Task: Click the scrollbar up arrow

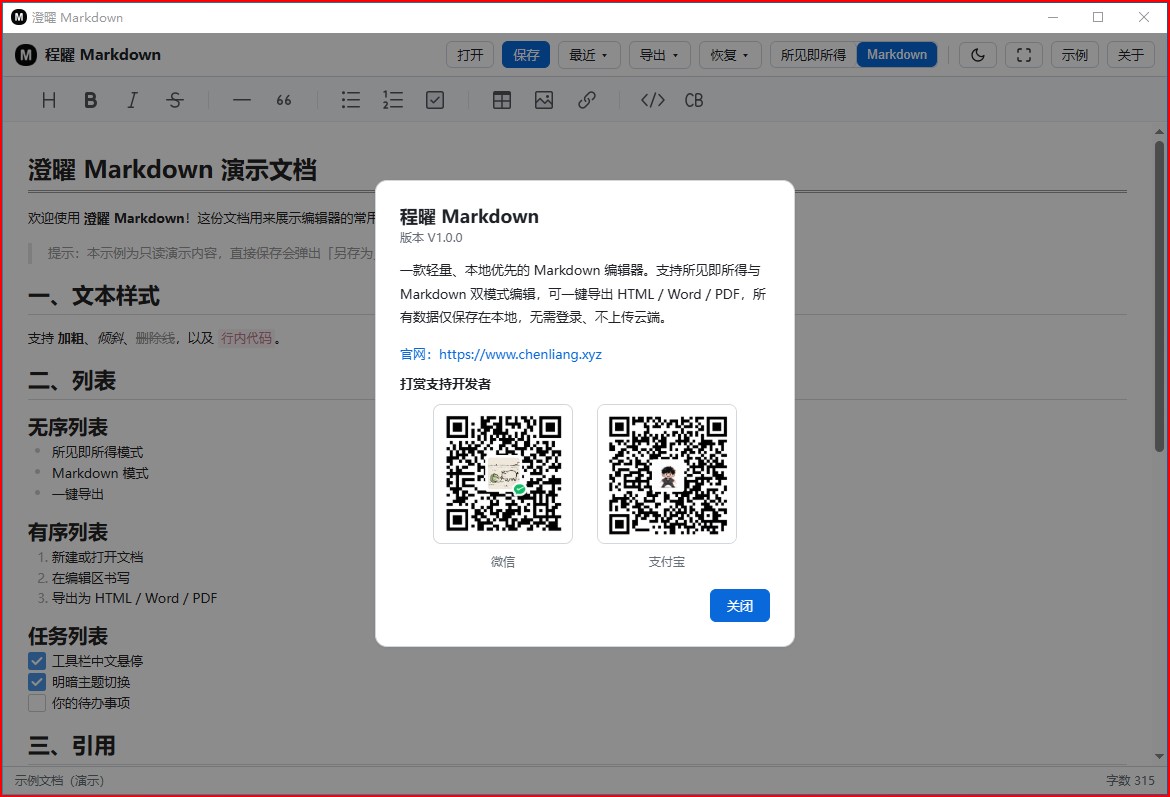Action: tap(1159, 132)
